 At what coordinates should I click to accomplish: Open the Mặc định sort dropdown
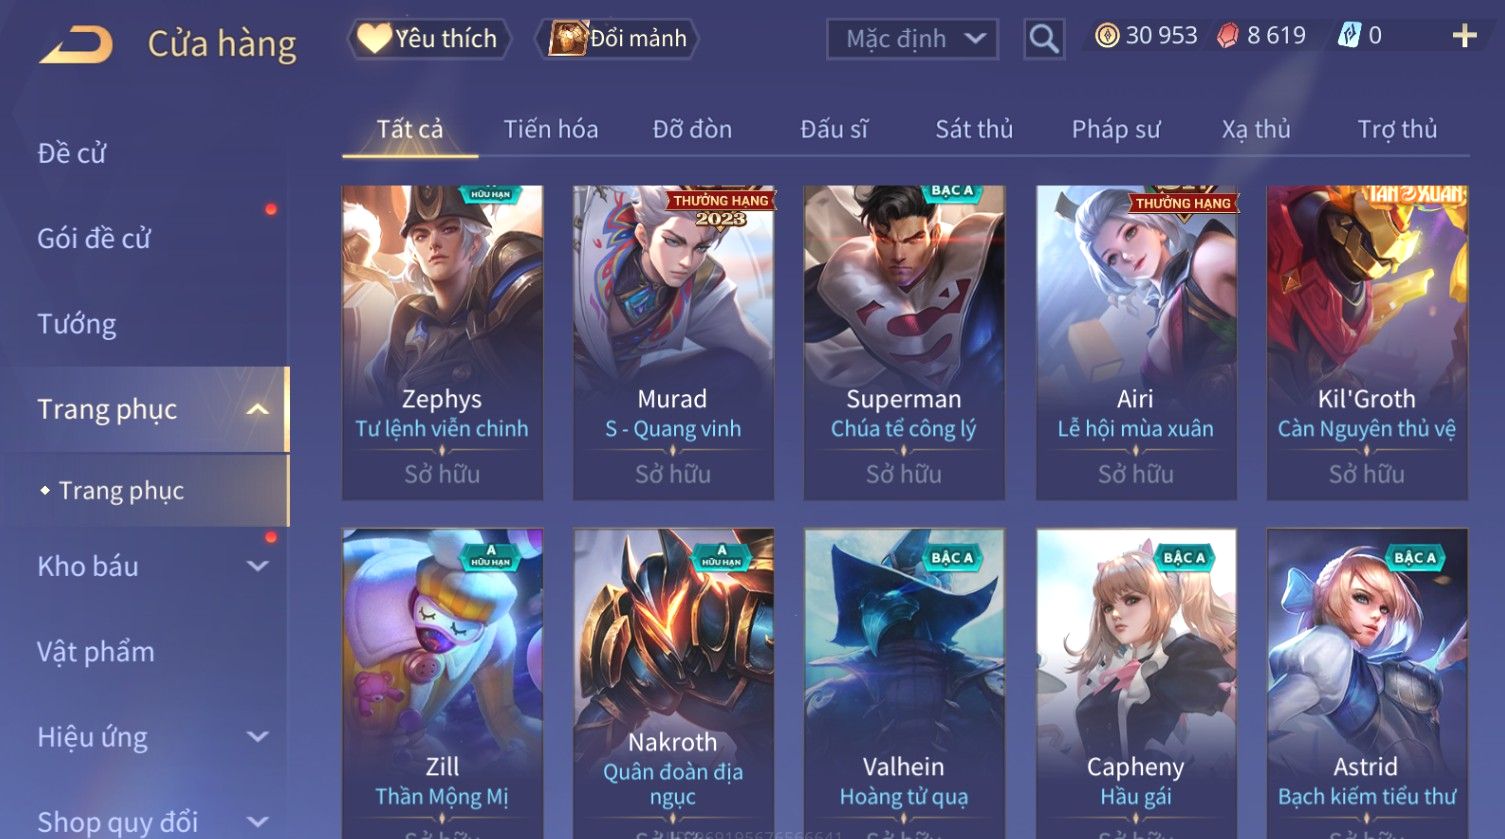[x=912, y=39]
